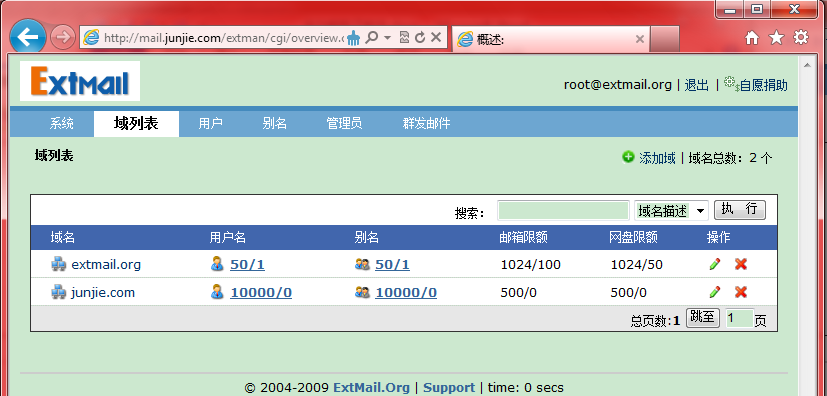The height and width of the screenshot is (396, 827).
Task: Select the 概述 browser tab
Action: coord(551,39)
